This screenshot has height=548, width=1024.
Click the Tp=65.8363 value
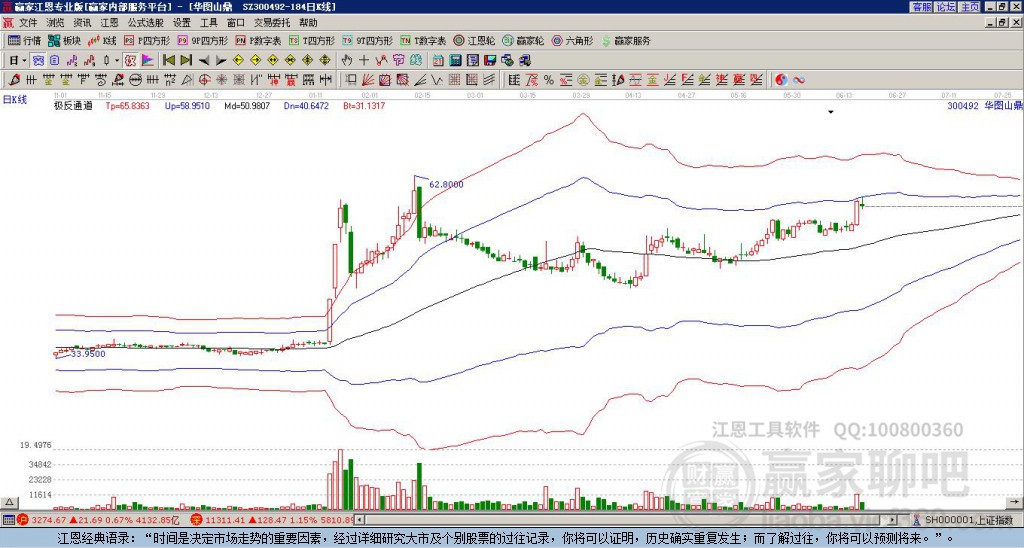pos(127,105)
